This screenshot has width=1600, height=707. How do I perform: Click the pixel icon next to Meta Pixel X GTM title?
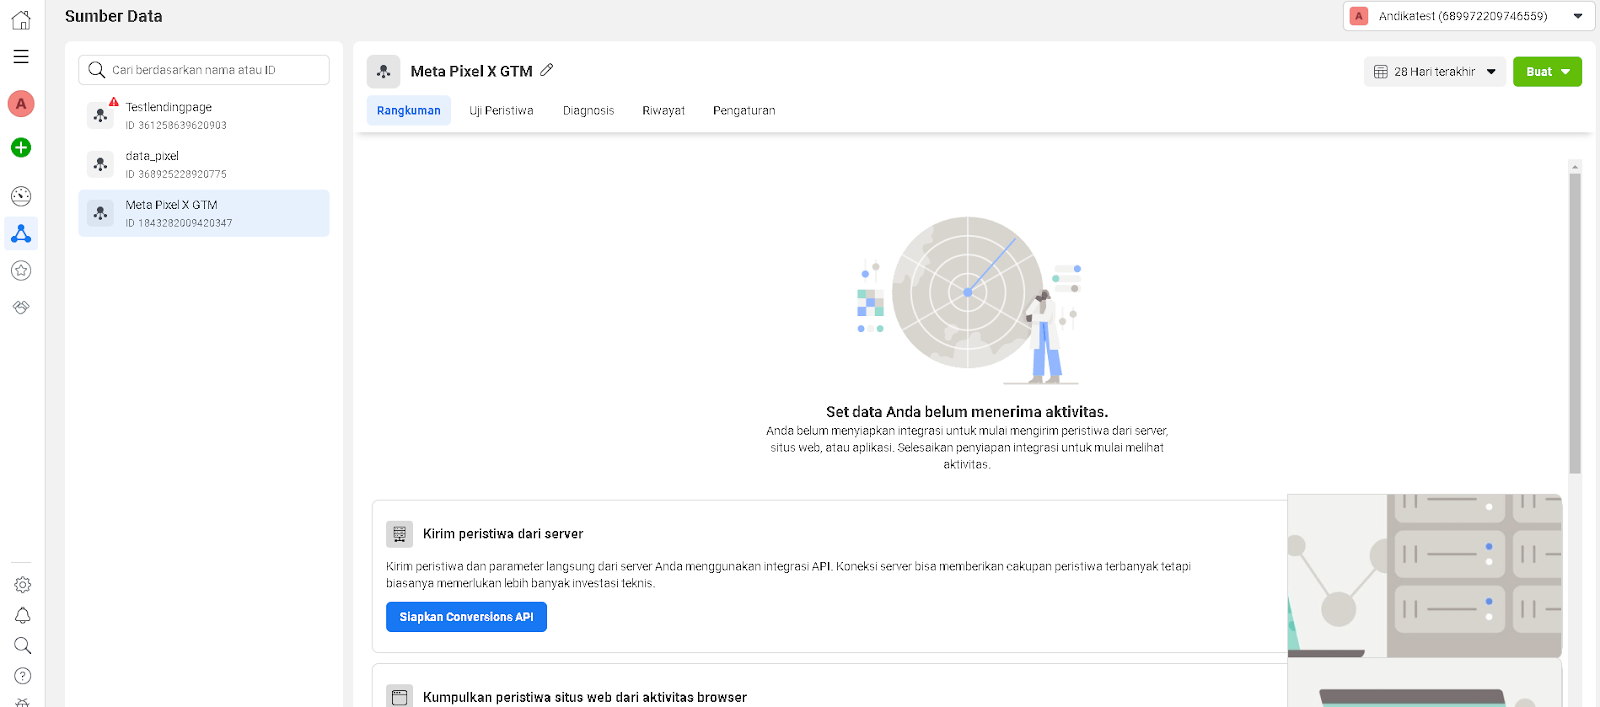(x=384, y=71)
